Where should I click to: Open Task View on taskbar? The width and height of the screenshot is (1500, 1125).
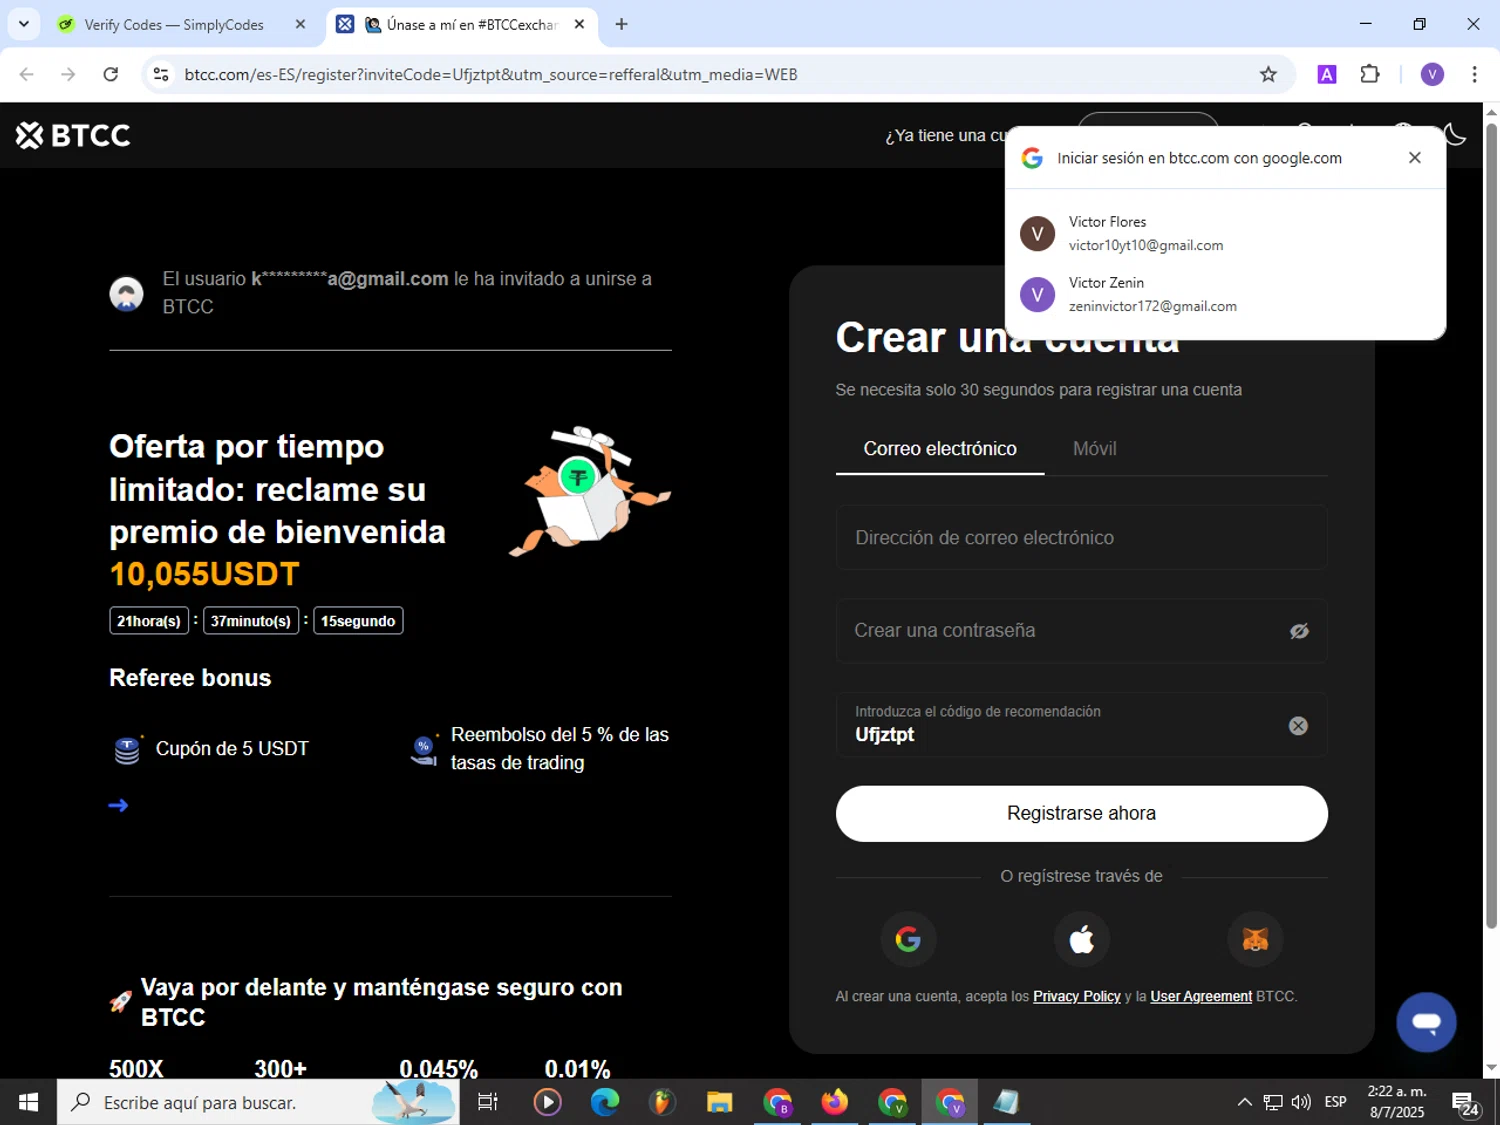(x=488, y=1102)
